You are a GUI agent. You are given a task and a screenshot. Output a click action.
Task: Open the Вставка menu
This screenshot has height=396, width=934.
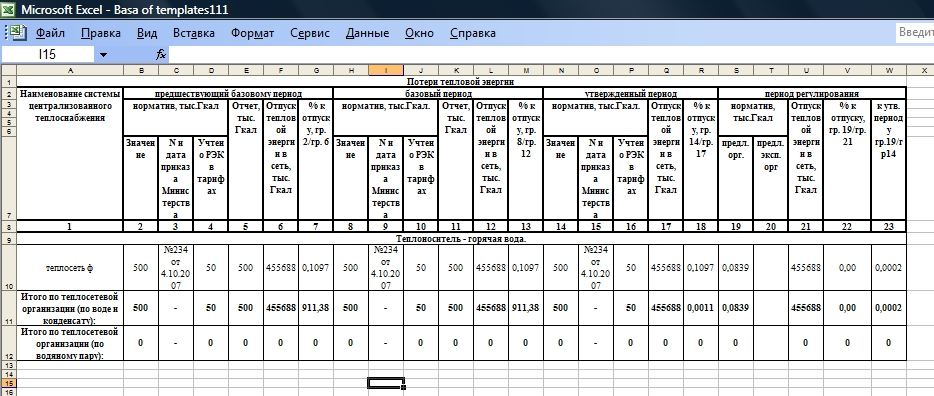[194, 33]
